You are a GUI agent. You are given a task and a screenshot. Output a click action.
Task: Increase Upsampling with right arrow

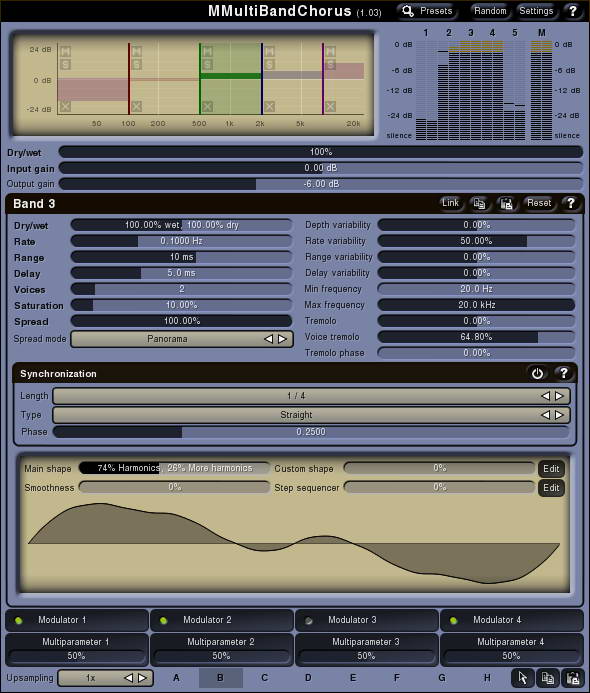(x=142, y=678)
